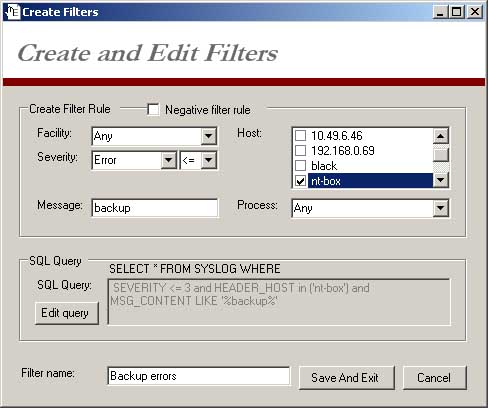Click the Create Filters title bar app icon
Screen dimensions: 488x408
(13, 12)
